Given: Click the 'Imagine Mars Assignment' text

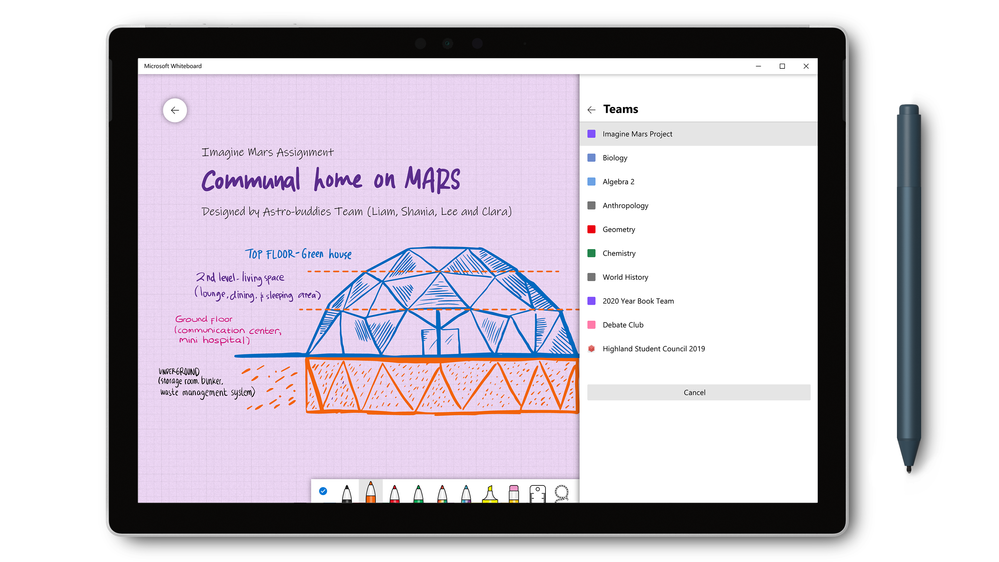Looking at the screenshot, I should point(268,152).
